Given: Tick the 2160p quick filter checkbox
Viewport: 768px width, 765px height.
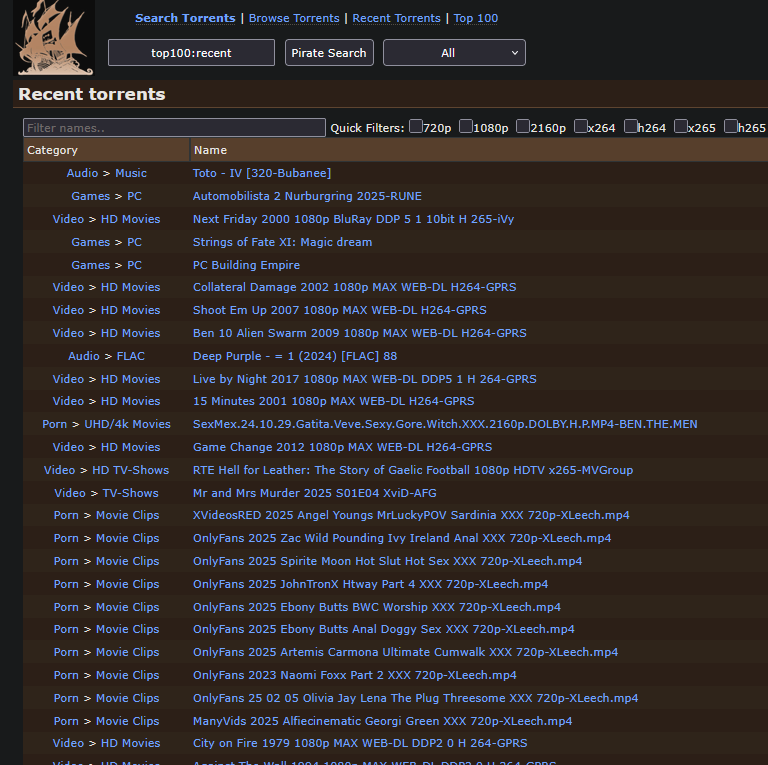Looking at the screenshot, I should (x=523, y=126).
